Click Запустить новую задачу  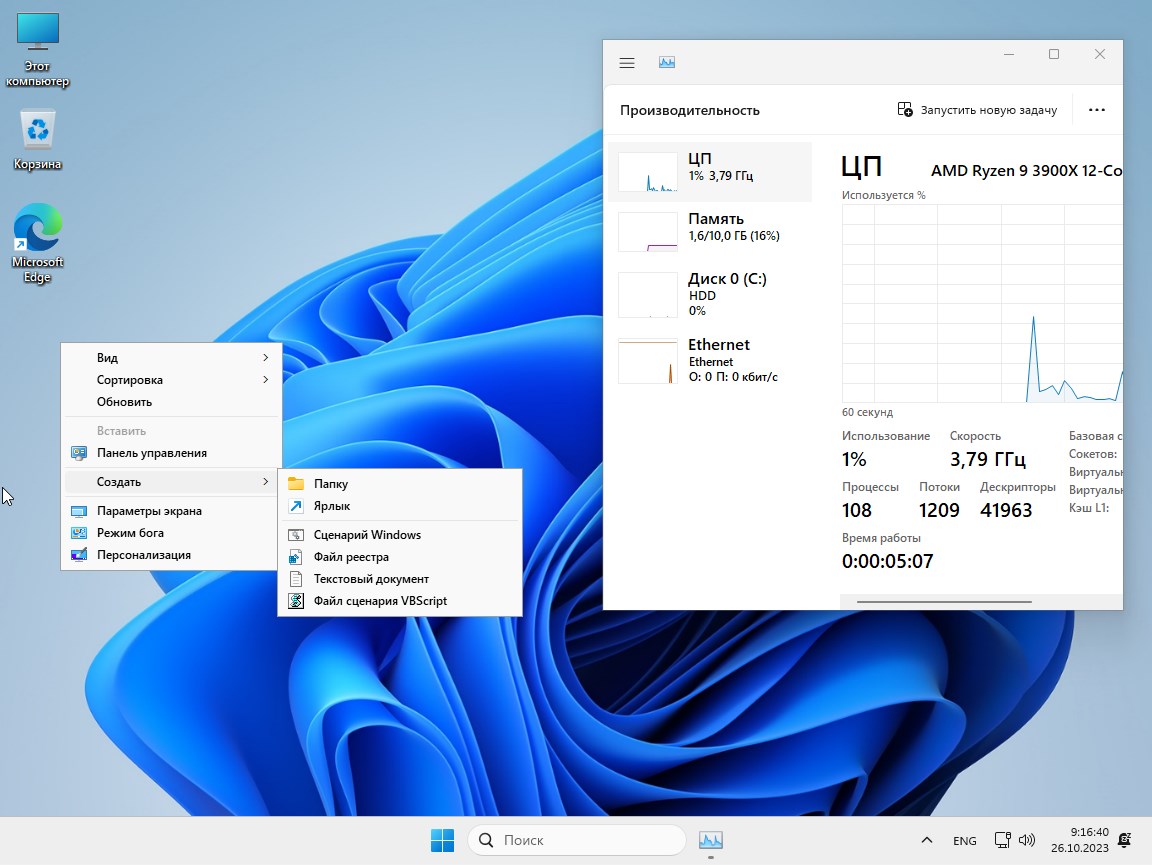[x=977, y=110]
